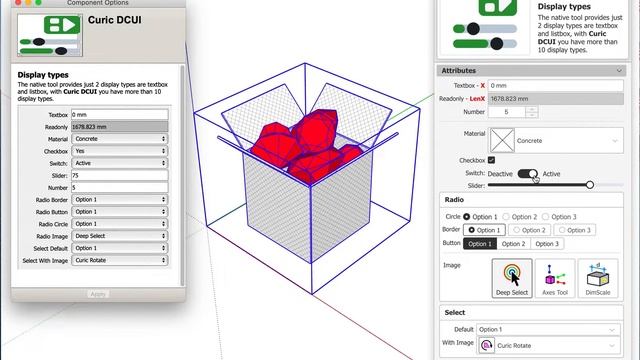The height and width of the screenshot is (360, 640).
Task: Choose Button radio Option 3
Action: (547, 244)
